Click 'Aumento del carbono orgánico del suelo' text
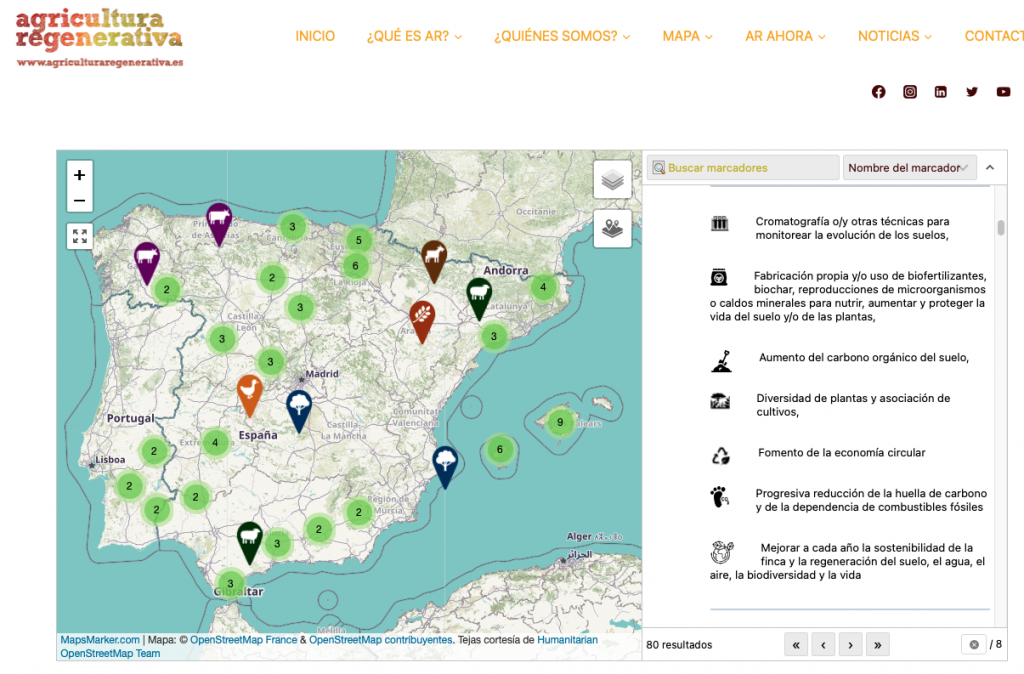The height and width of the screenshot is (674, 1024). click(863, 357)
